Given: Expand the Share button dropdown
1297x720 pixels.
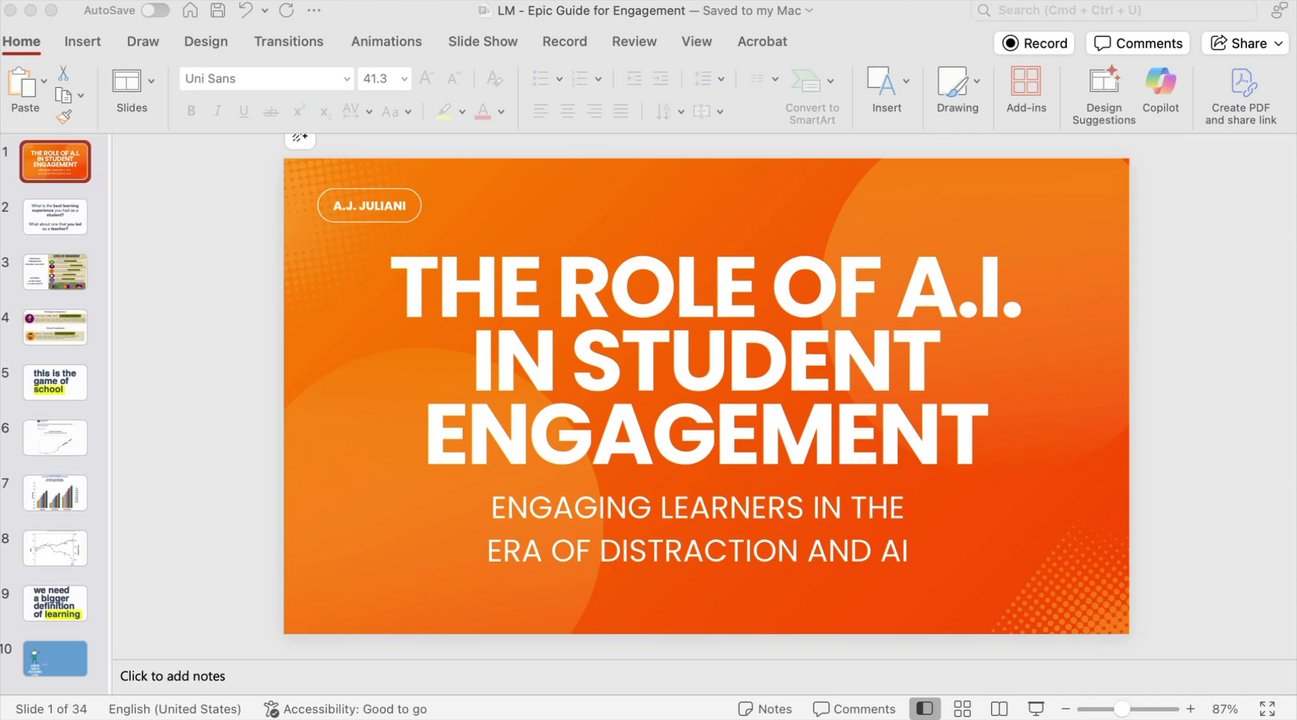Looking at the screenshot, I should click(x=1278, y=44).
